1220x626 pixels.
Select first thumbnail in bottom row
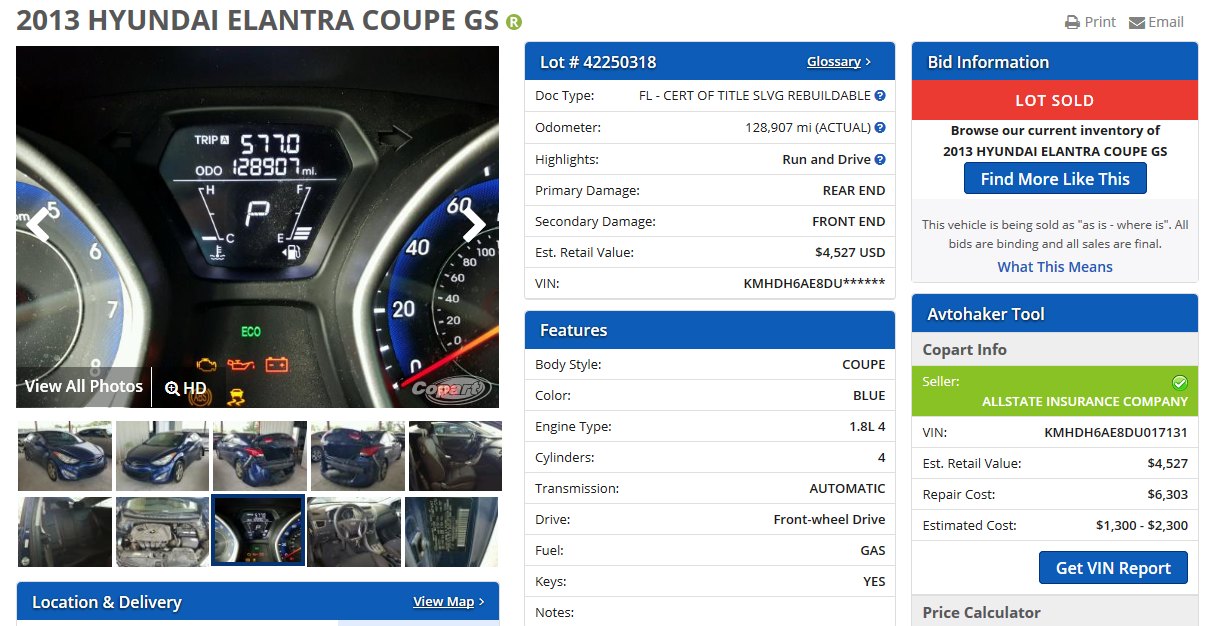pos(65,532)
